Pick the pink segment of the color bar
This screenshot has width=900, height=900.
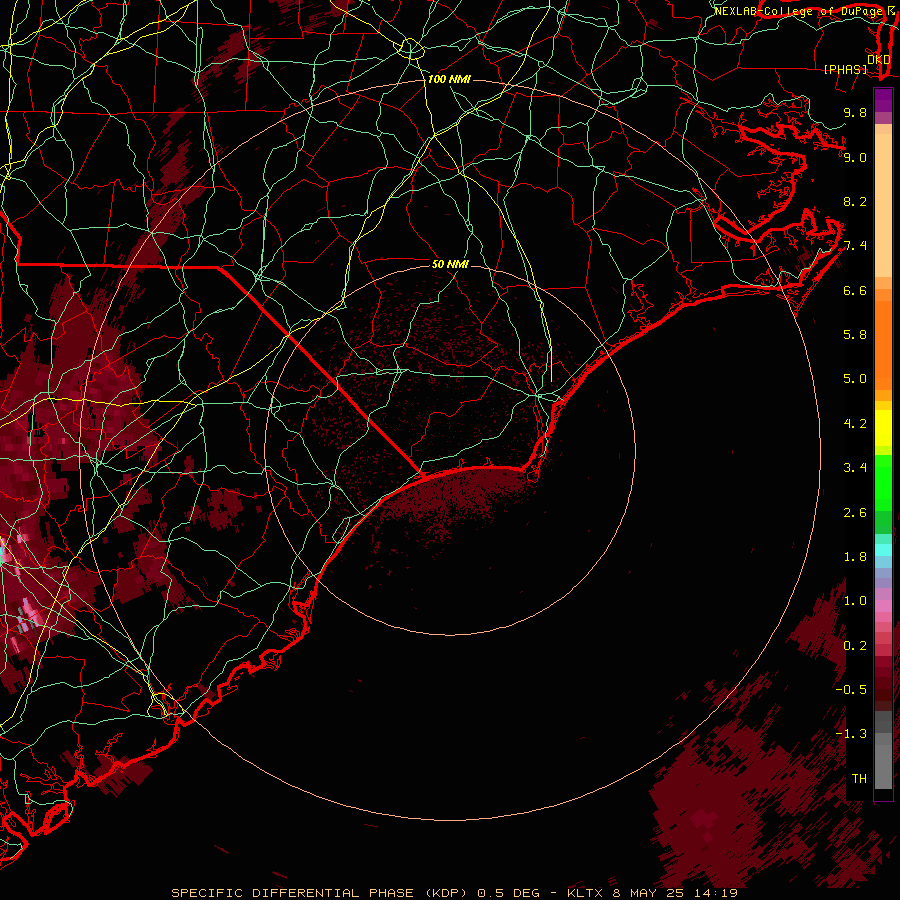[883, 606]
